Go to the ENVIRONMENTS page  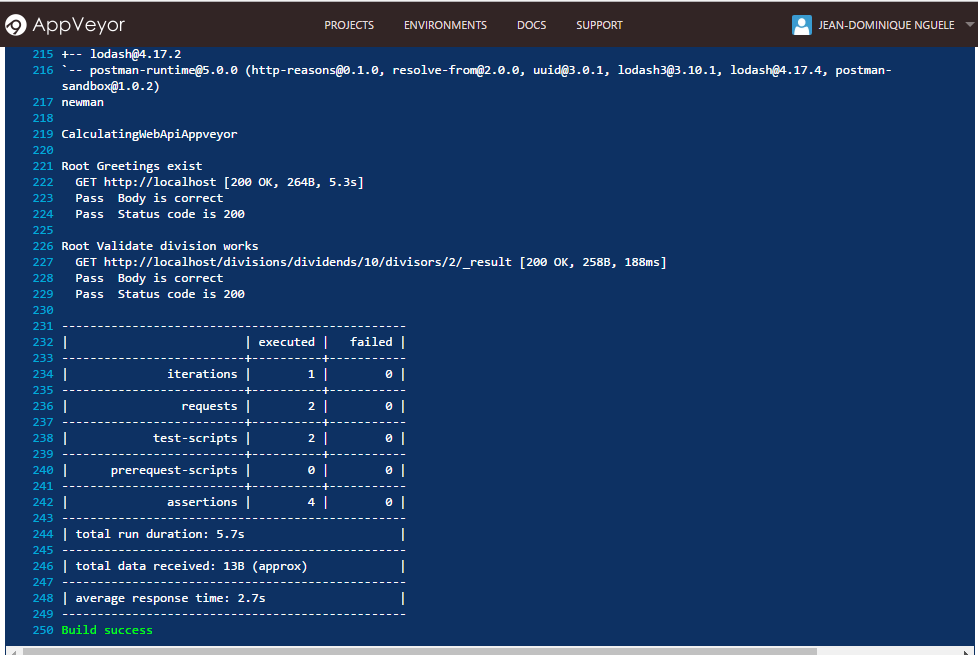pos(445,25)
